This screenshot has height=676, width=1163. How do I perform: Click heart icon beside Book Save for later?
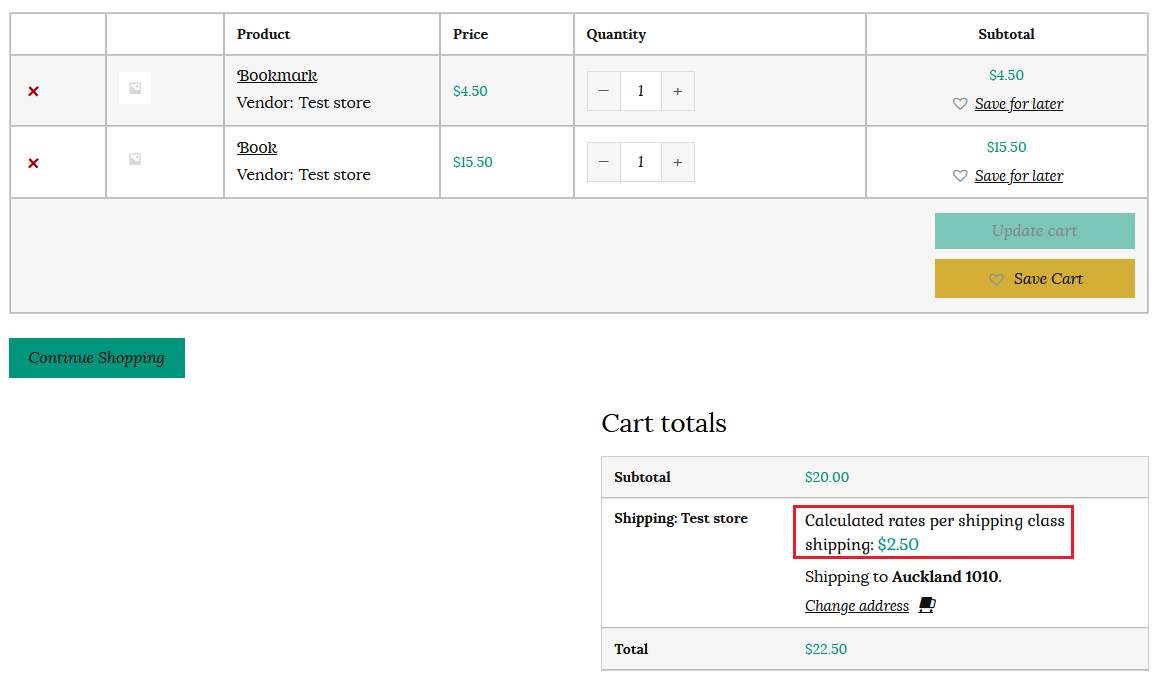coord(960,176)
